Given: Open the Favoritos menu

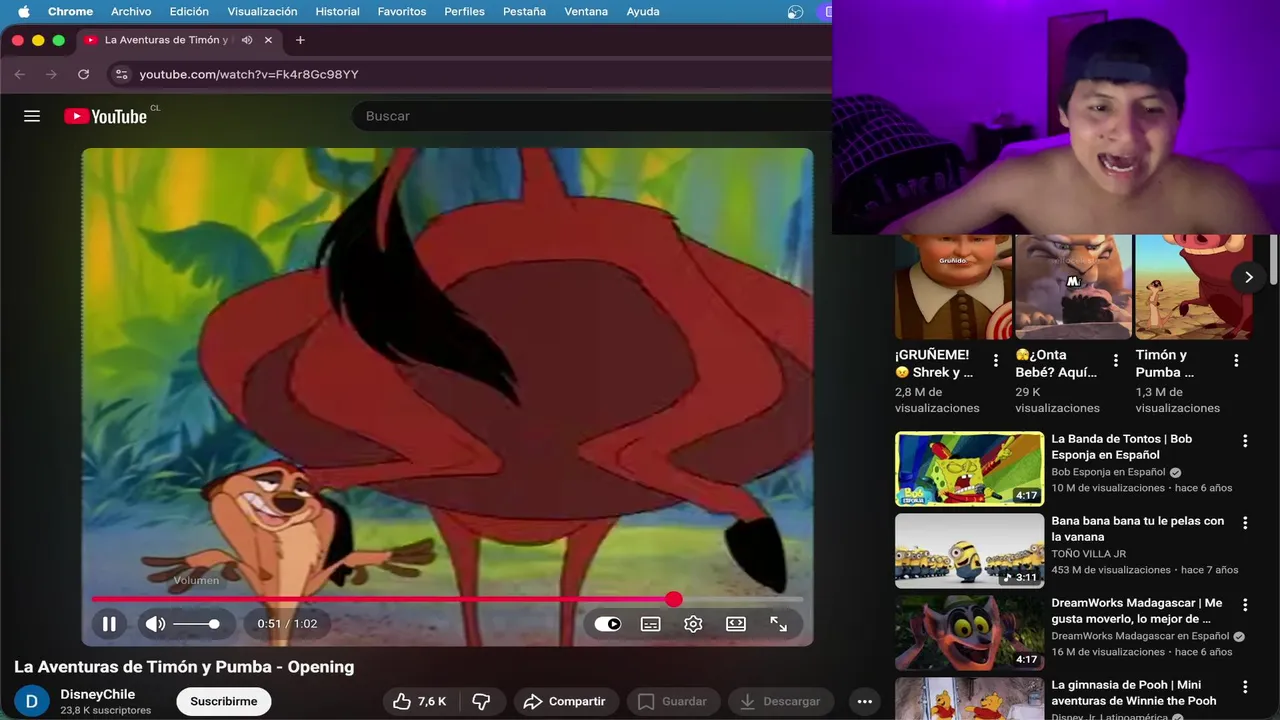Looking at the screenshot, I should click(x=402, y=11).
